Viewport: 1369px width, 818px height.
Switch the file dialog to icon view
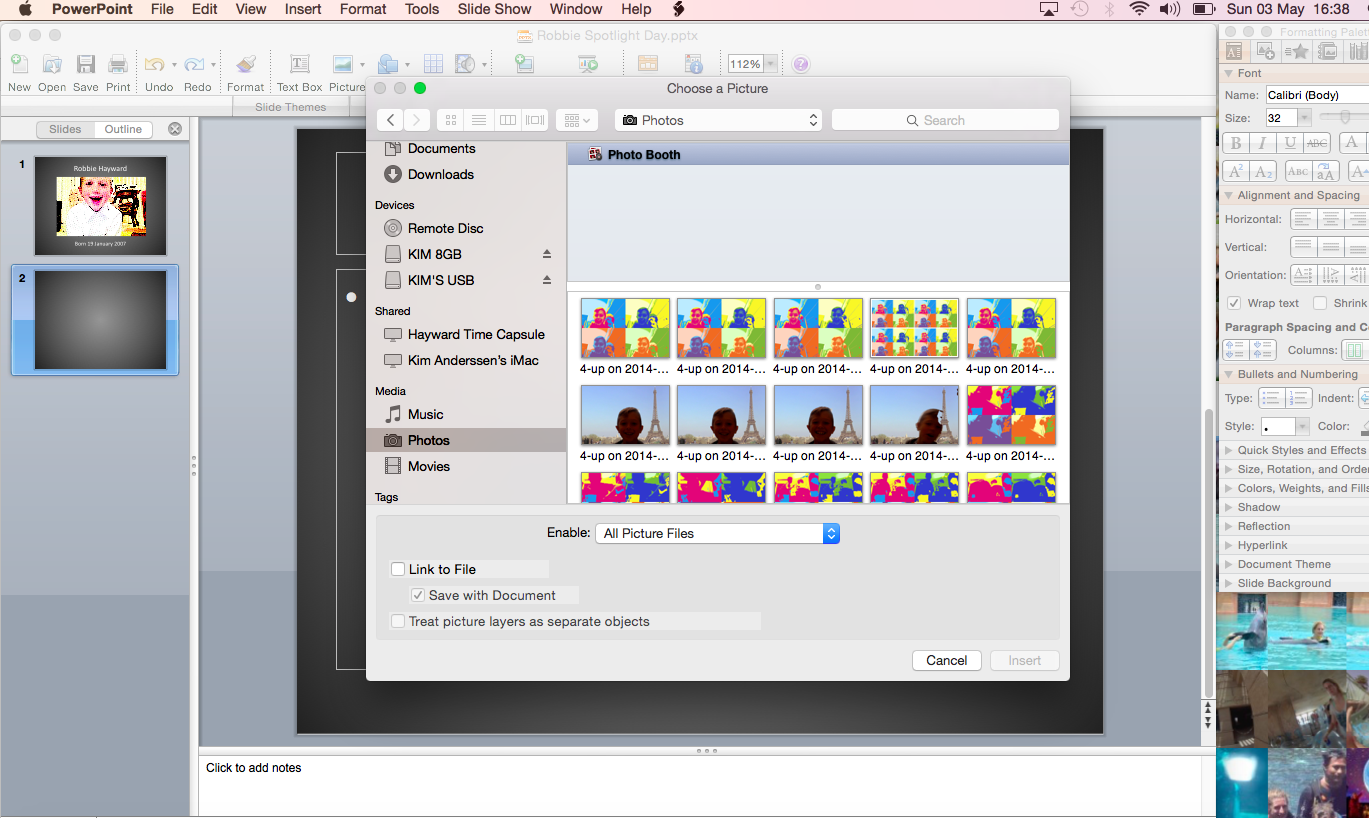(x=451, y=120)
